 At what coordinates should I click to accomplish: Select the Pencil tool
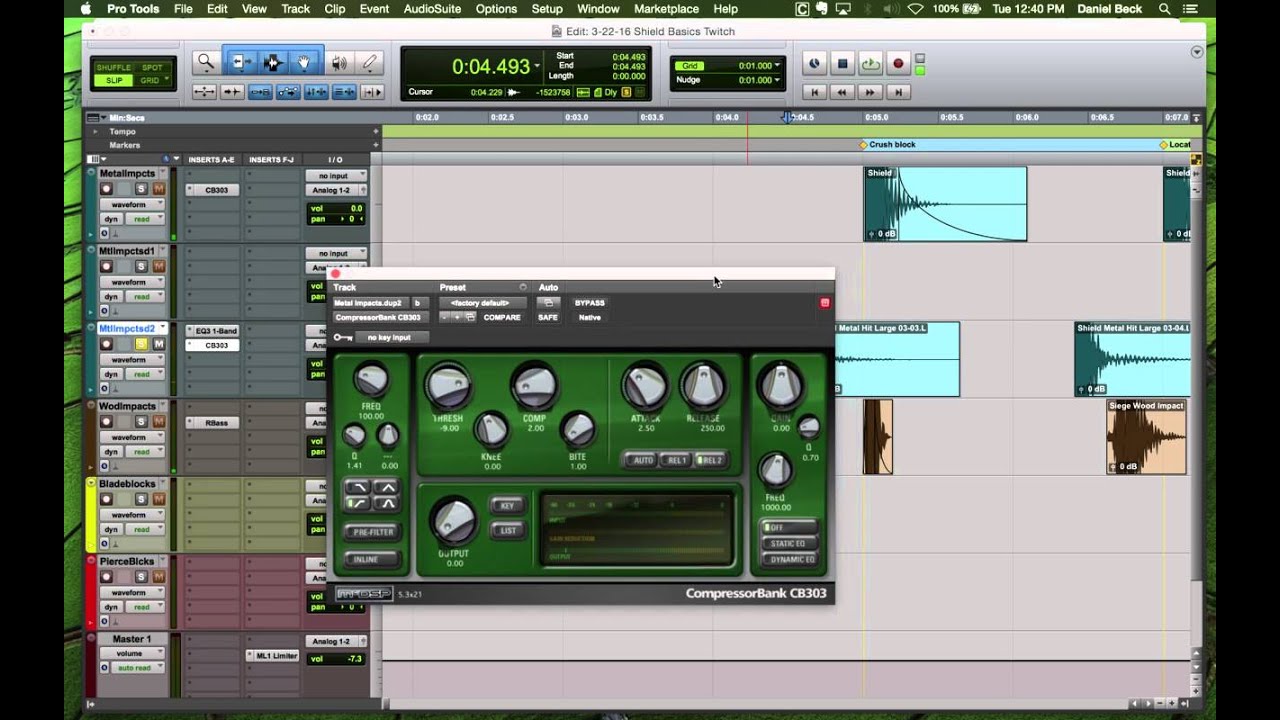click(x=370, y=62)
